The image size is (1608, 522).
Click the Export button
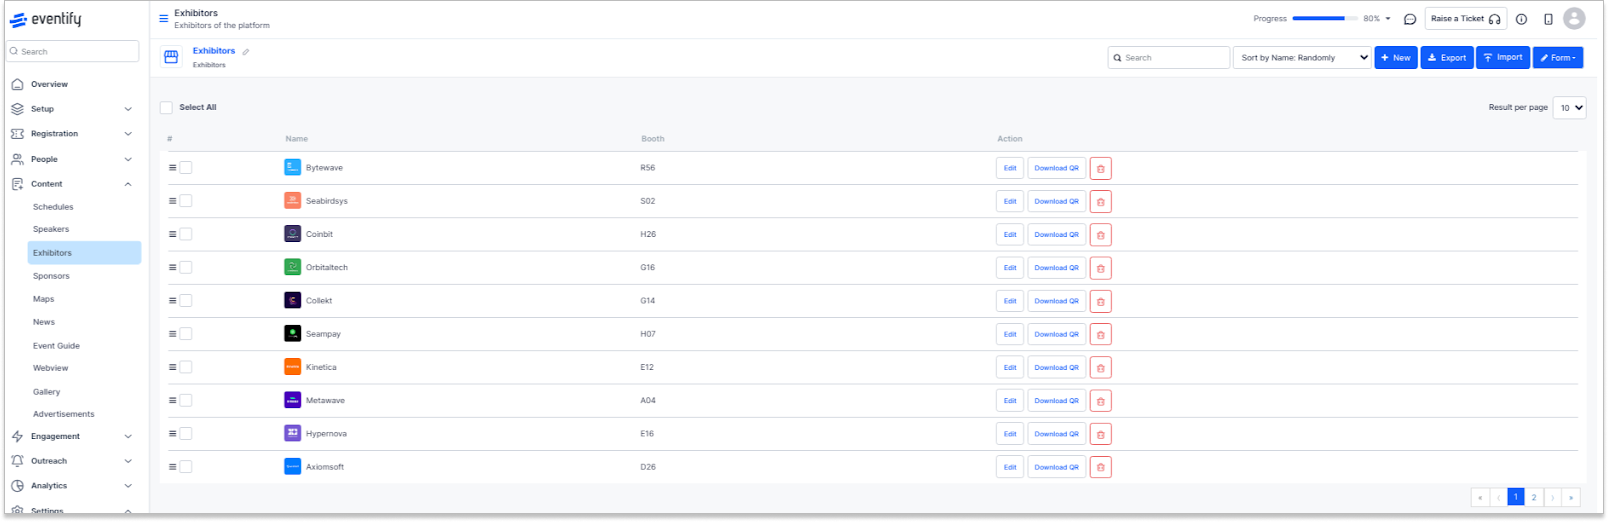pyautogui.click(x=1447, y=58)
